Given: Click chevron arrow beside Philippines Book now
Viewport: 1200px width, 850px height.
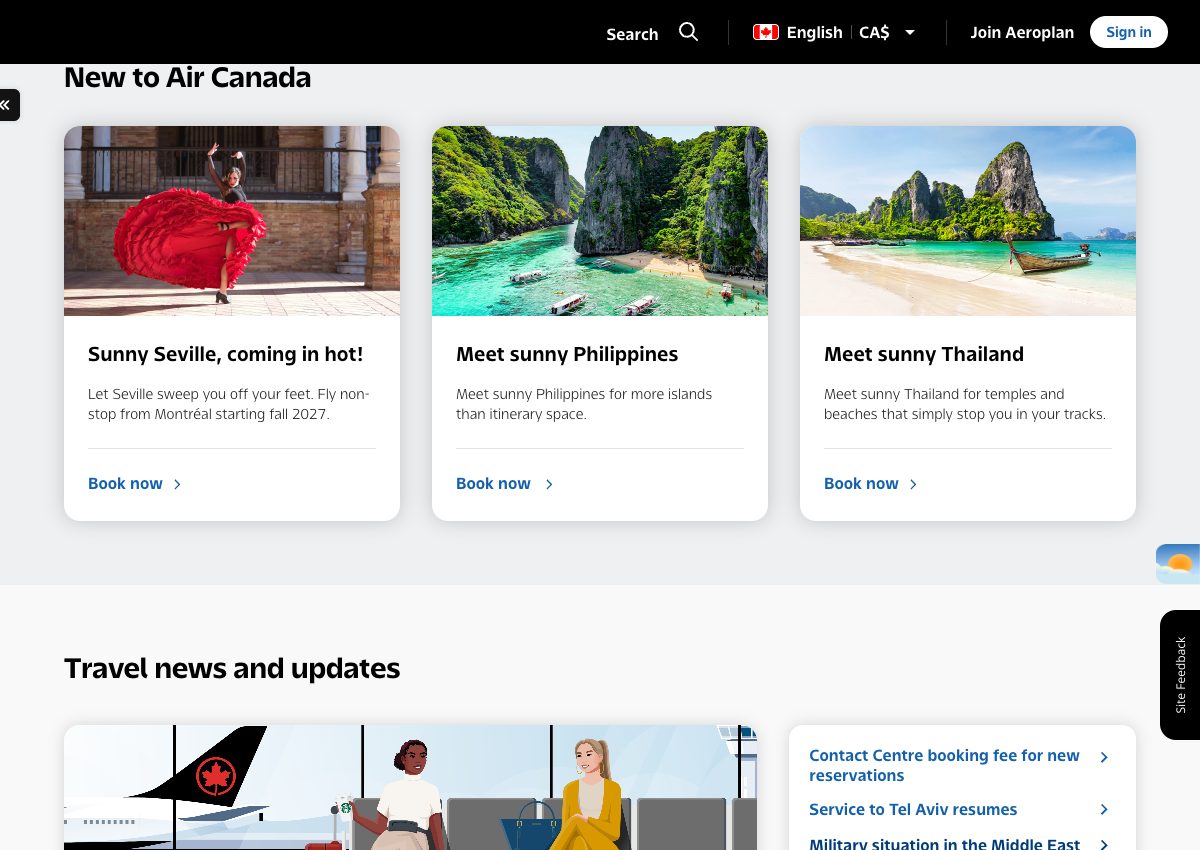Looking at the screenshot, I should [x=549, y=484].
